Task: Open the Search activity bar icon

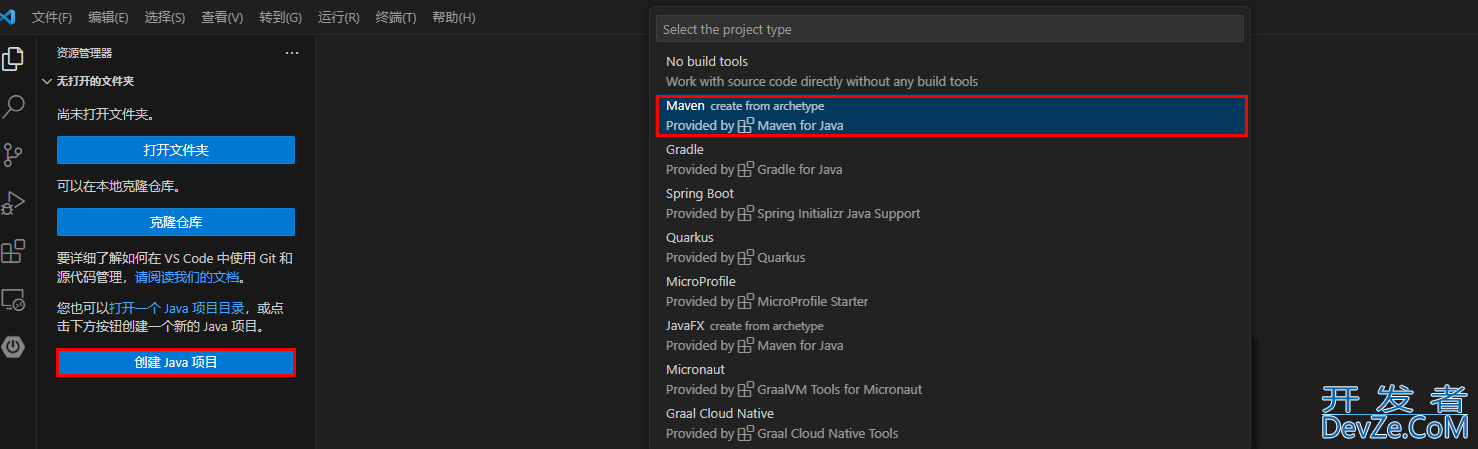Action: pos(13,107)
